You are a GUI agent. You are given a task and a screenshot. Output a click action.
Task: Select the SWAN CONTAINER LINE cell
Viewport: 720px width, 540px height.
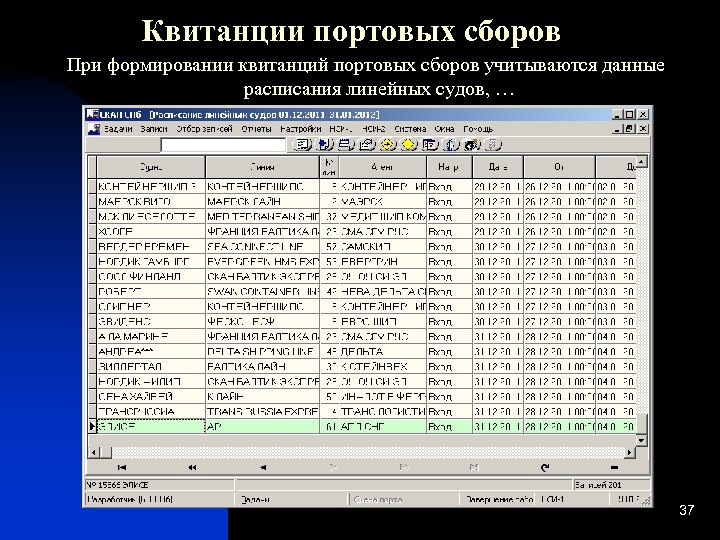tap(263, 292)
